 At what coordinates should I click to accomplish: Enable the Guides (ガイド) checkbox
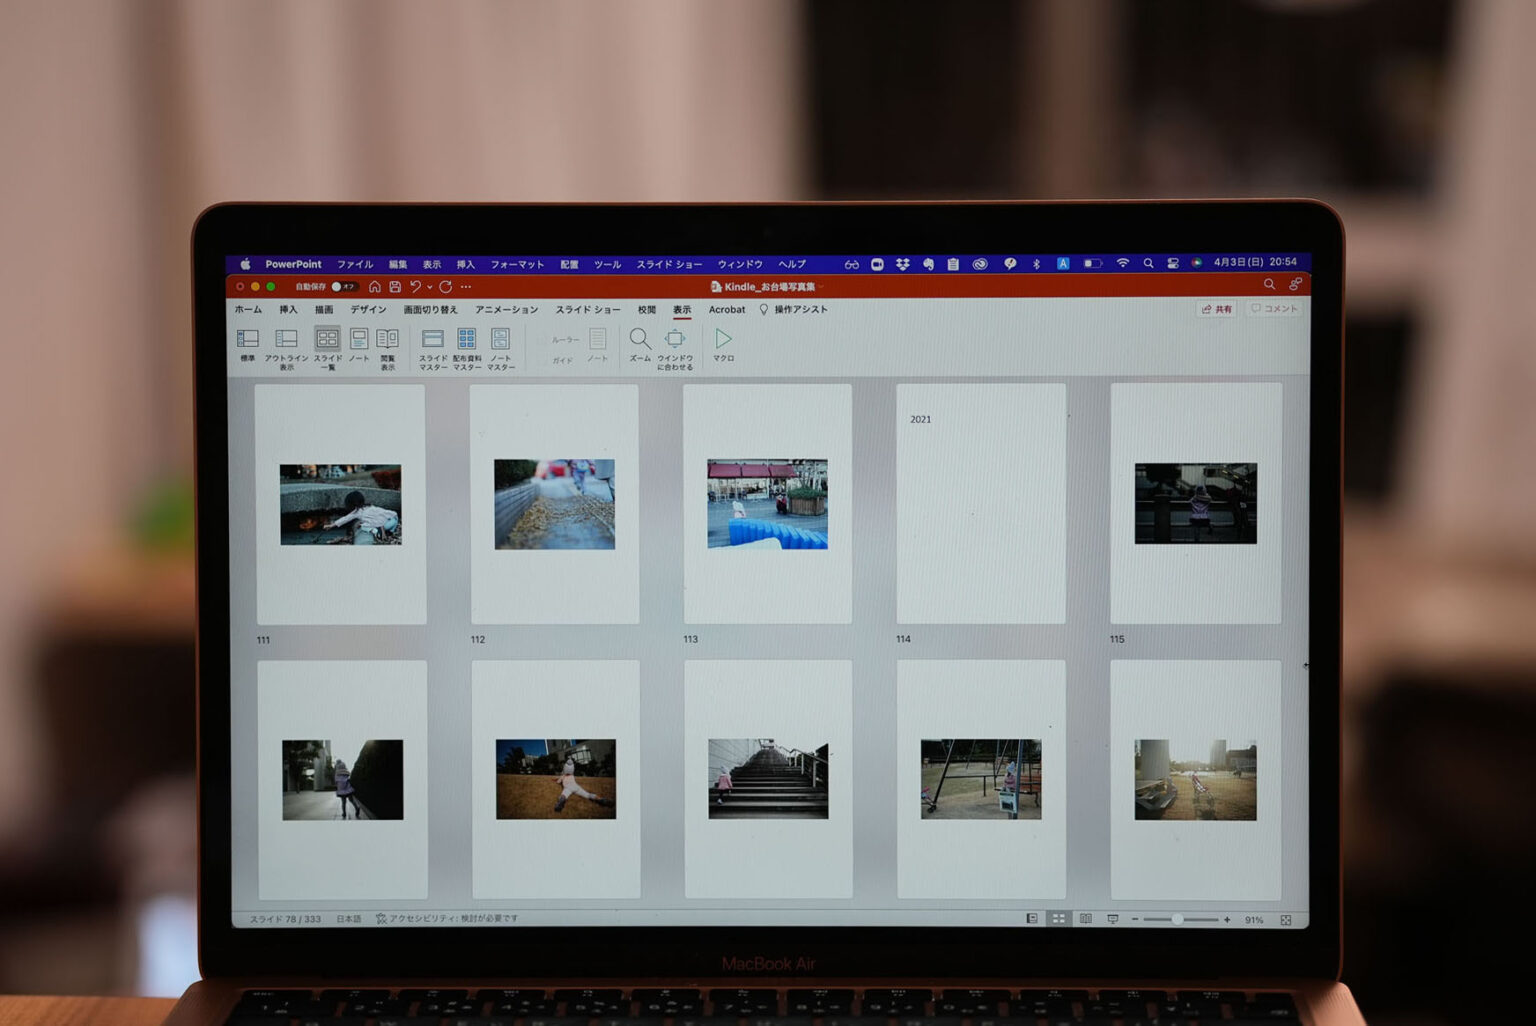(542, 360)
